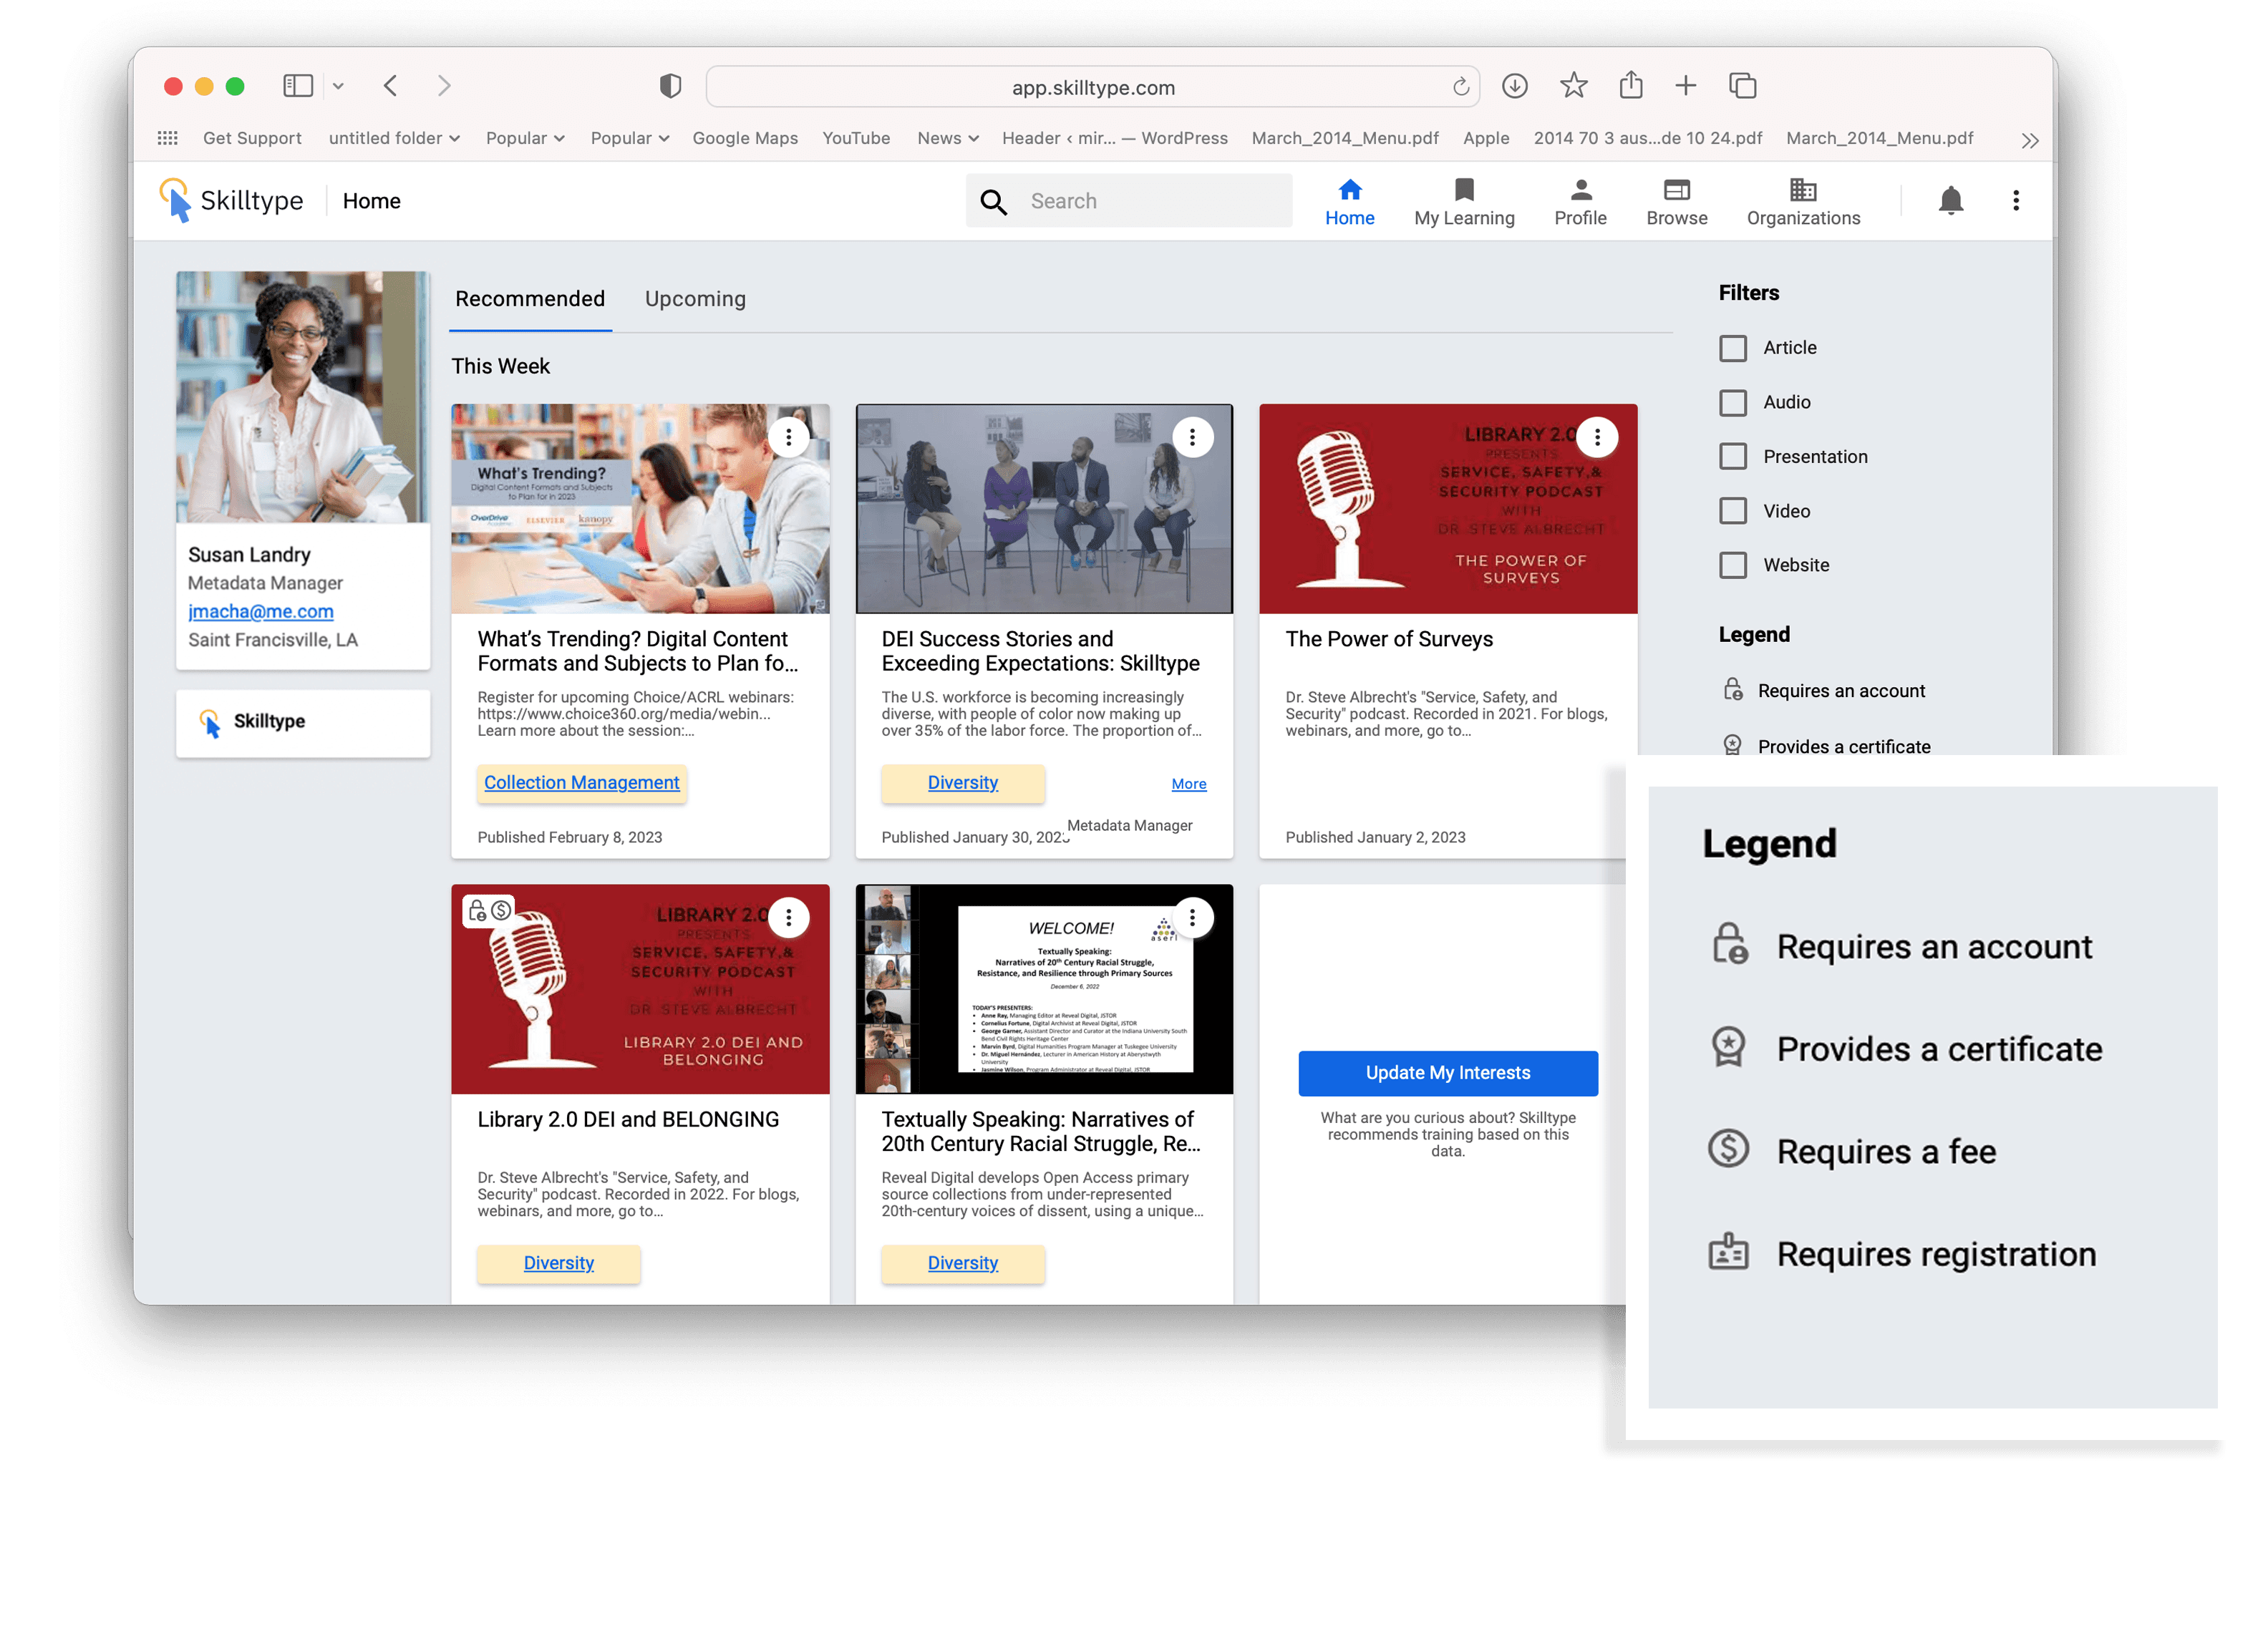
Task: Select the Recommended tab
Action: (x=530, y=299)
